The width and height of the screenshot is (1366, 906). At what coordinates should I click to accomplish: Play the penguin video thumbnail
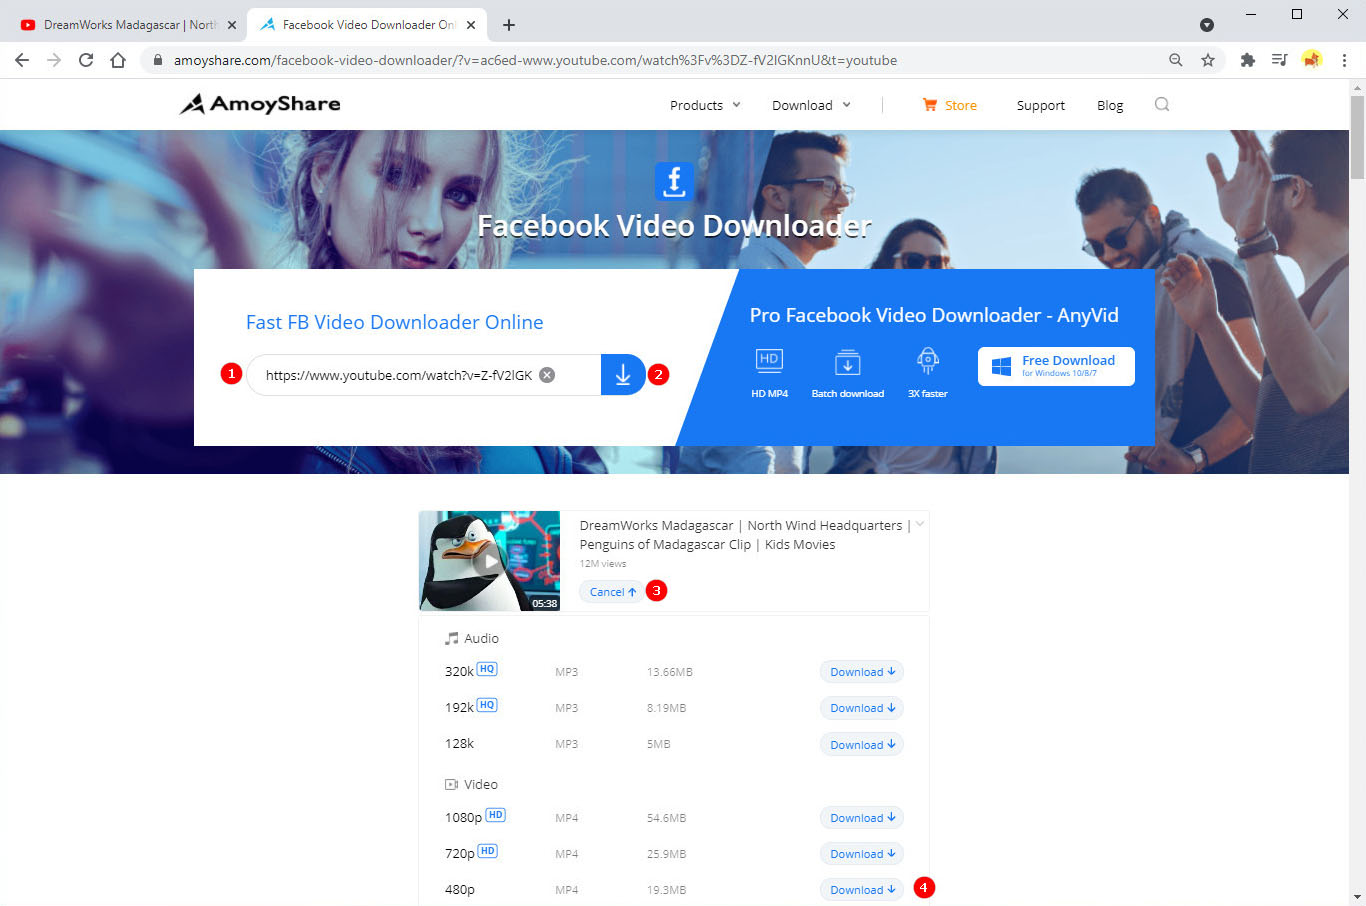[489, 561]
